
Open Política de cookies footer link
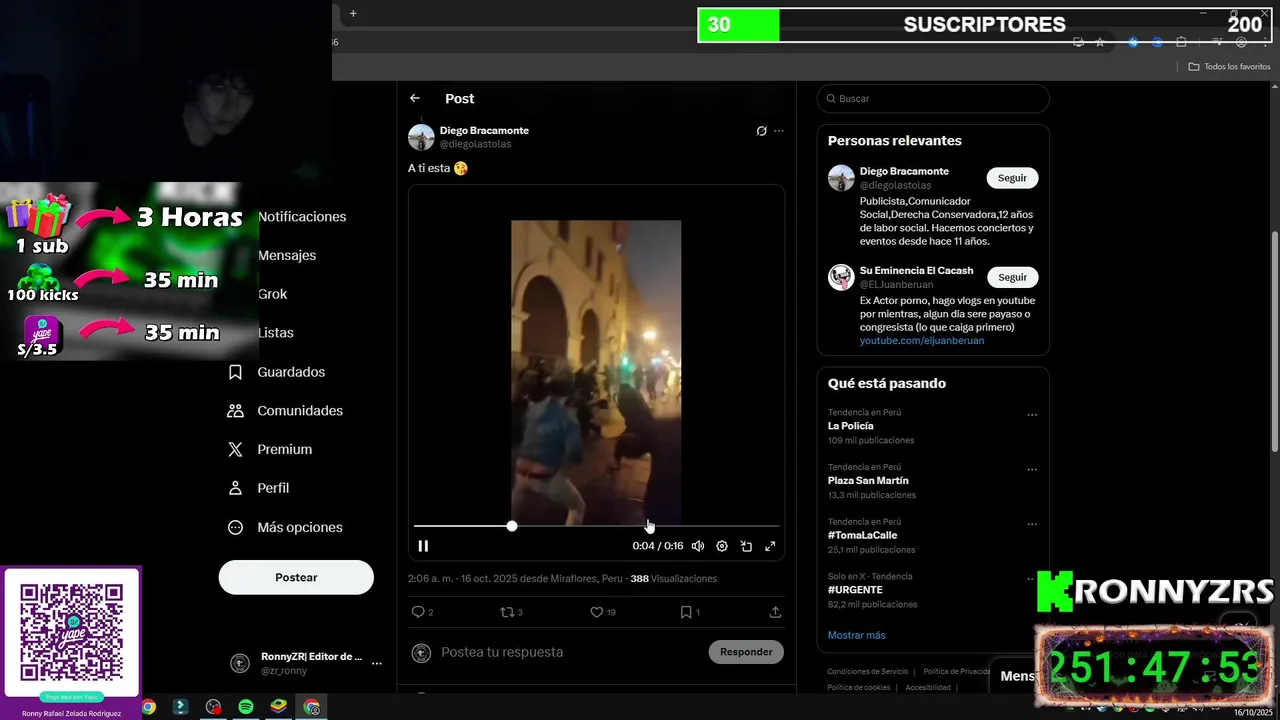click(858, 687)
